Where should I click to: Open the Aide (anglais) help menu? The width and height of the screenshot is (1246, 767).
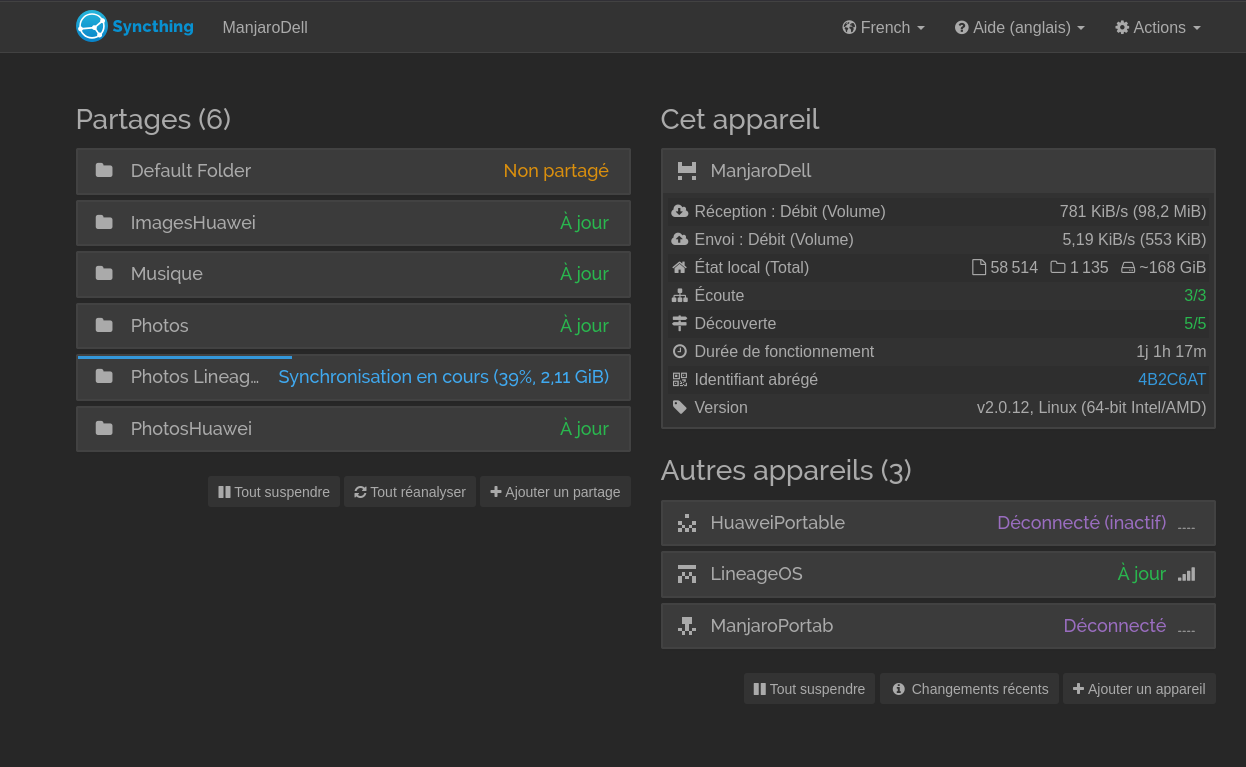[x=1019, y=28]
